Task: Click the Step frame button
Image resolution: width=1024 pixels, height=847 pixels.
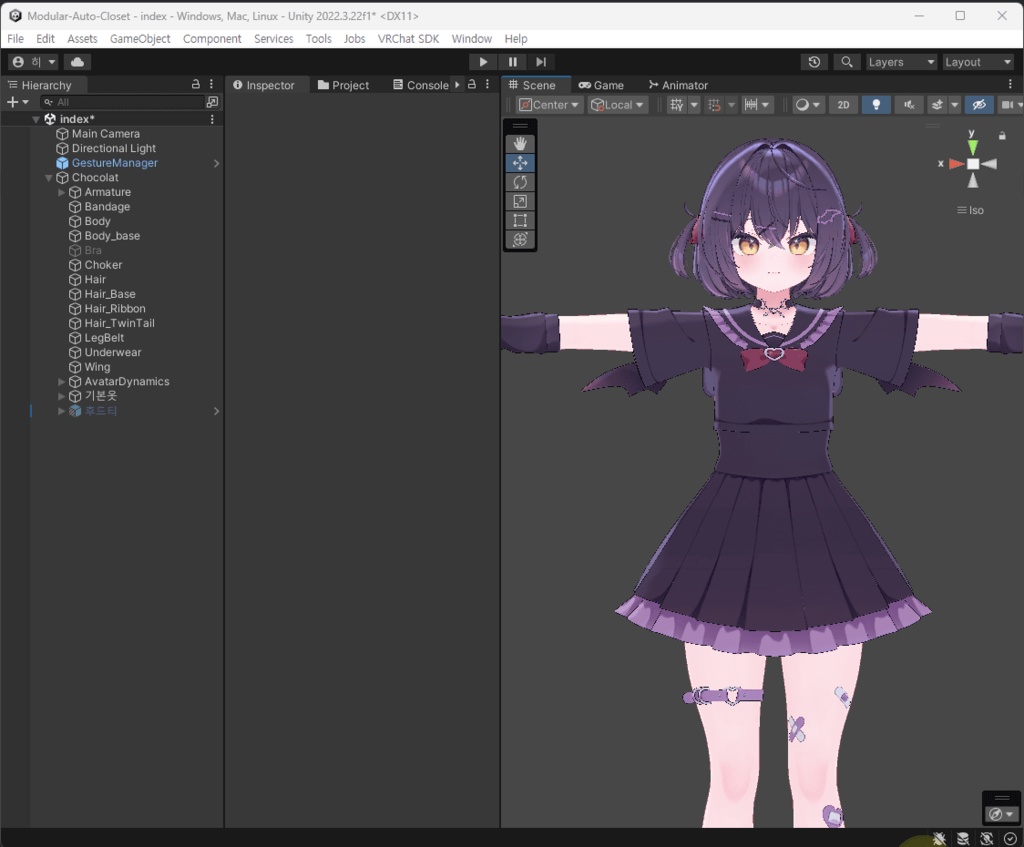Action: point(540,62)
